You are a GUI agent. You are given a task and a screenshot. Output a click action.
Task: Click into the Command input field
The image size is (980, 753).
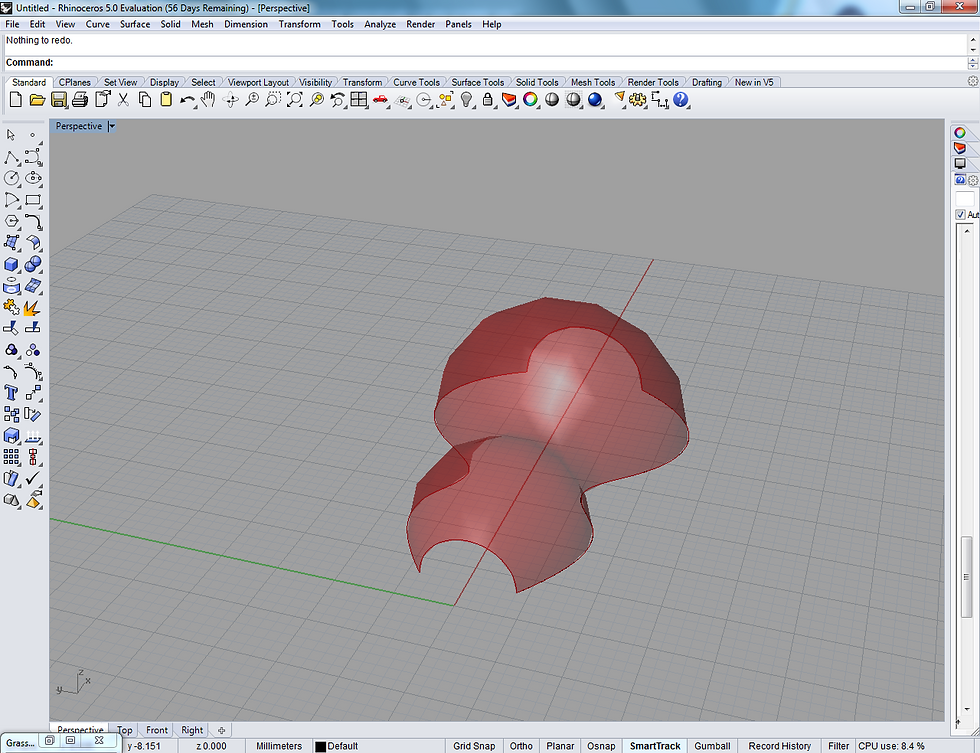pos(509,62)
